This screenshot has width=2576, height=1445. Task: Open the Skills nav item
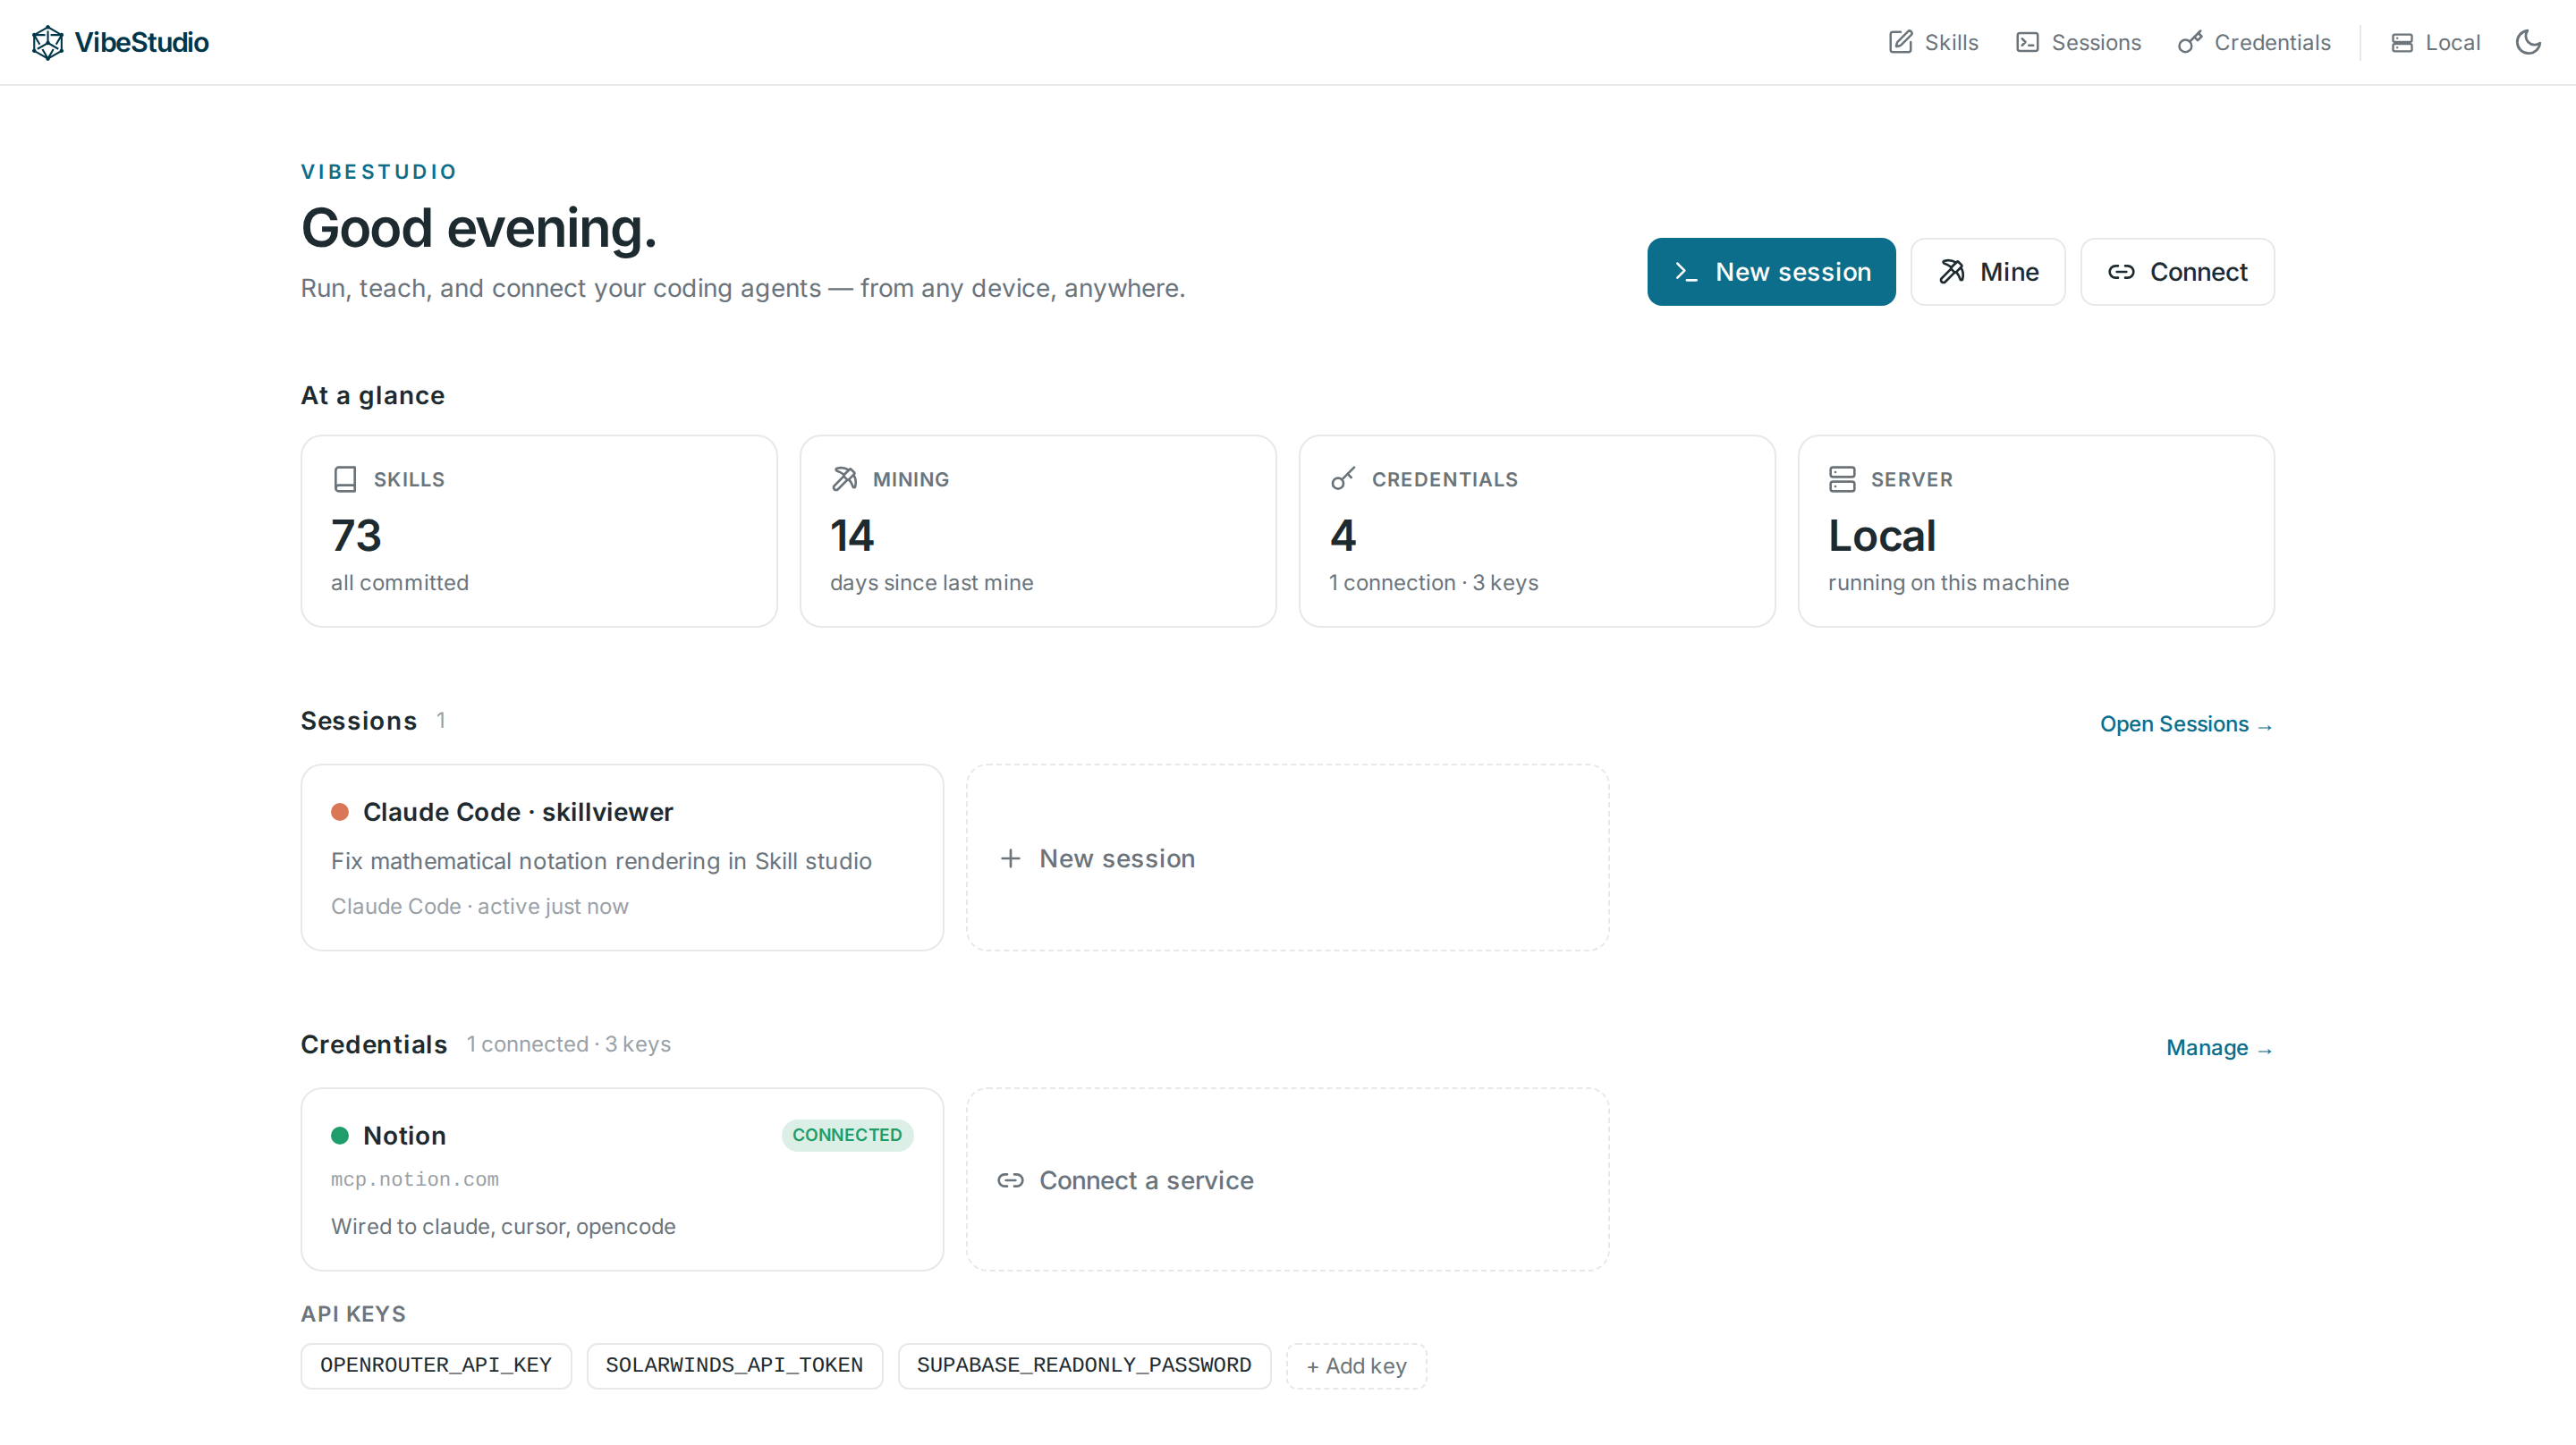pyautogui.click(x=1933, y=42)
